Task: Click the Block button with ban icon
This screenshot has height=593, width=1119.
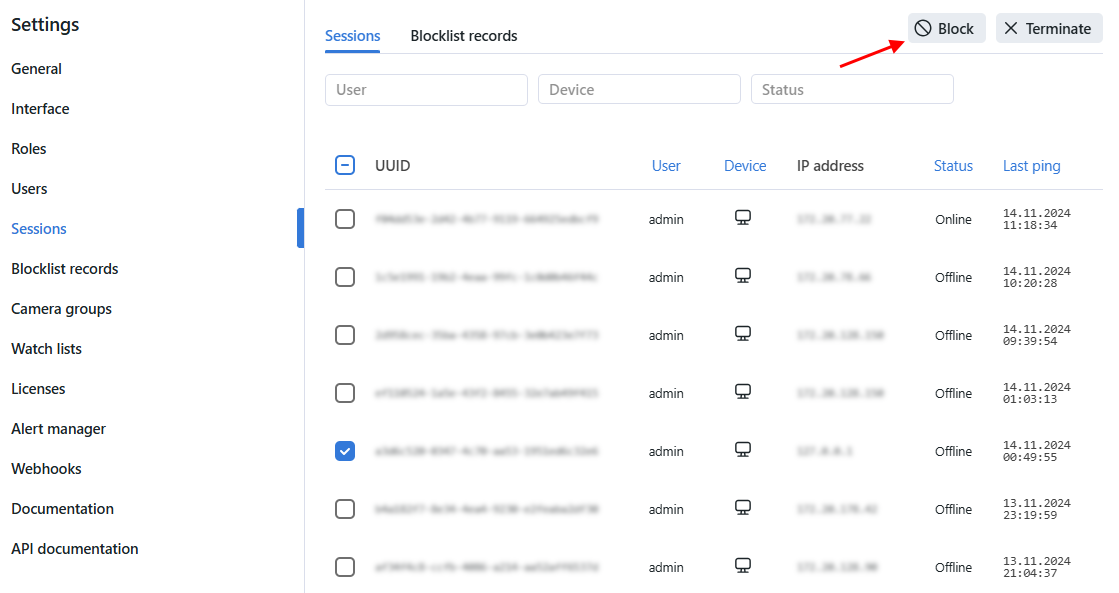Action: pos(945,29)
